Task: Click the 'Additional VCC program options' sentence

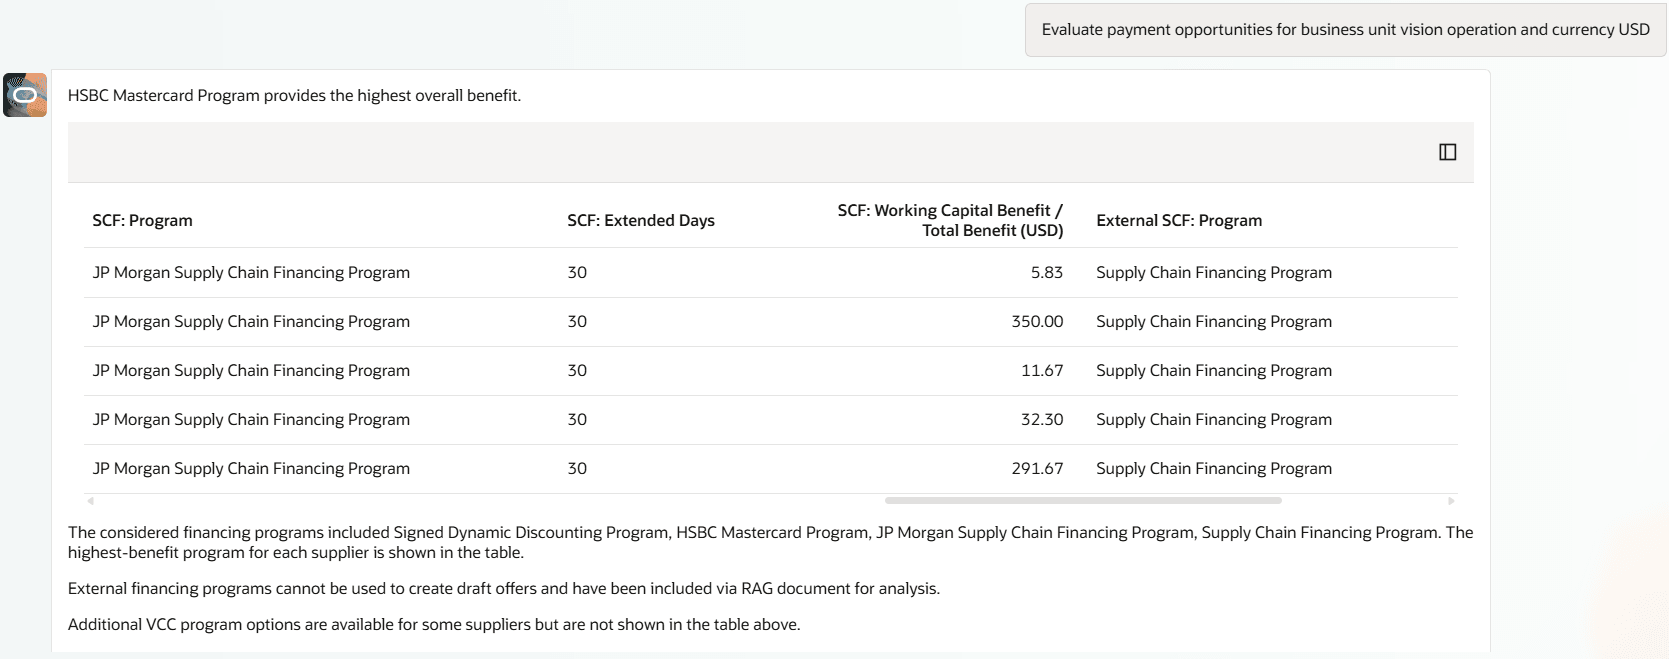Action: 434,624
